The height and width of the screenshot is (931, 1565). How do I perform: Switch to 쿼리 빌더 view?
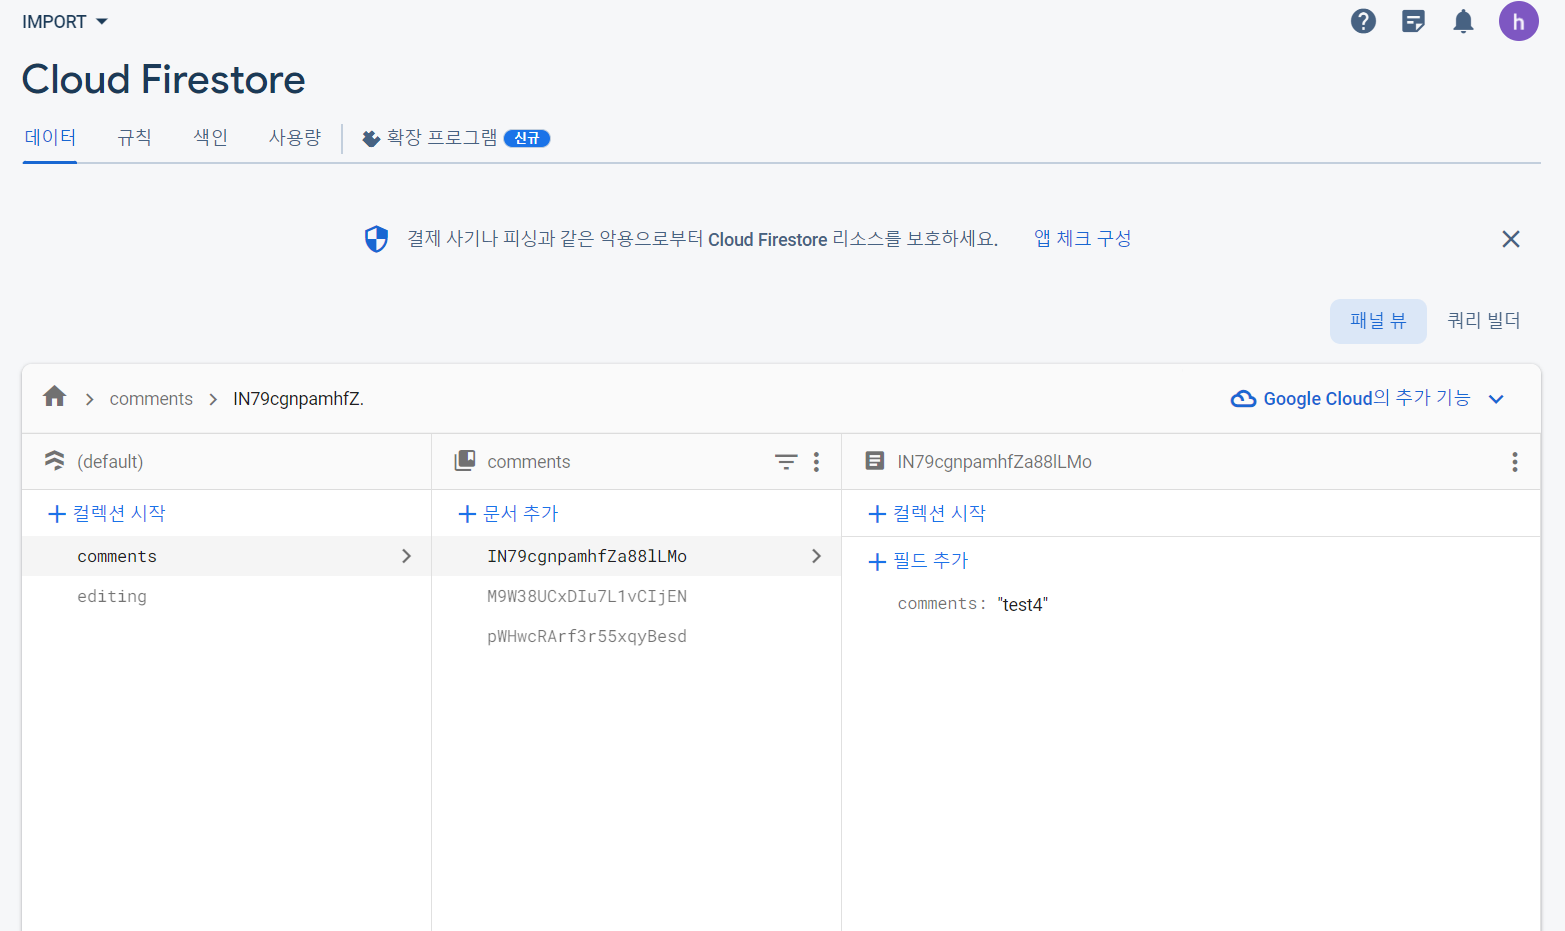click(1483, 320)
